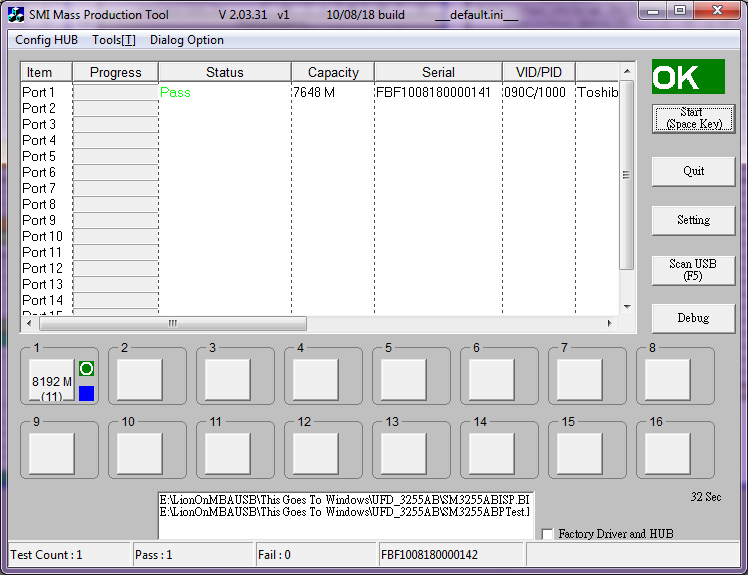Click the Quit button
748x575 pixels.
tap(694, 171)
